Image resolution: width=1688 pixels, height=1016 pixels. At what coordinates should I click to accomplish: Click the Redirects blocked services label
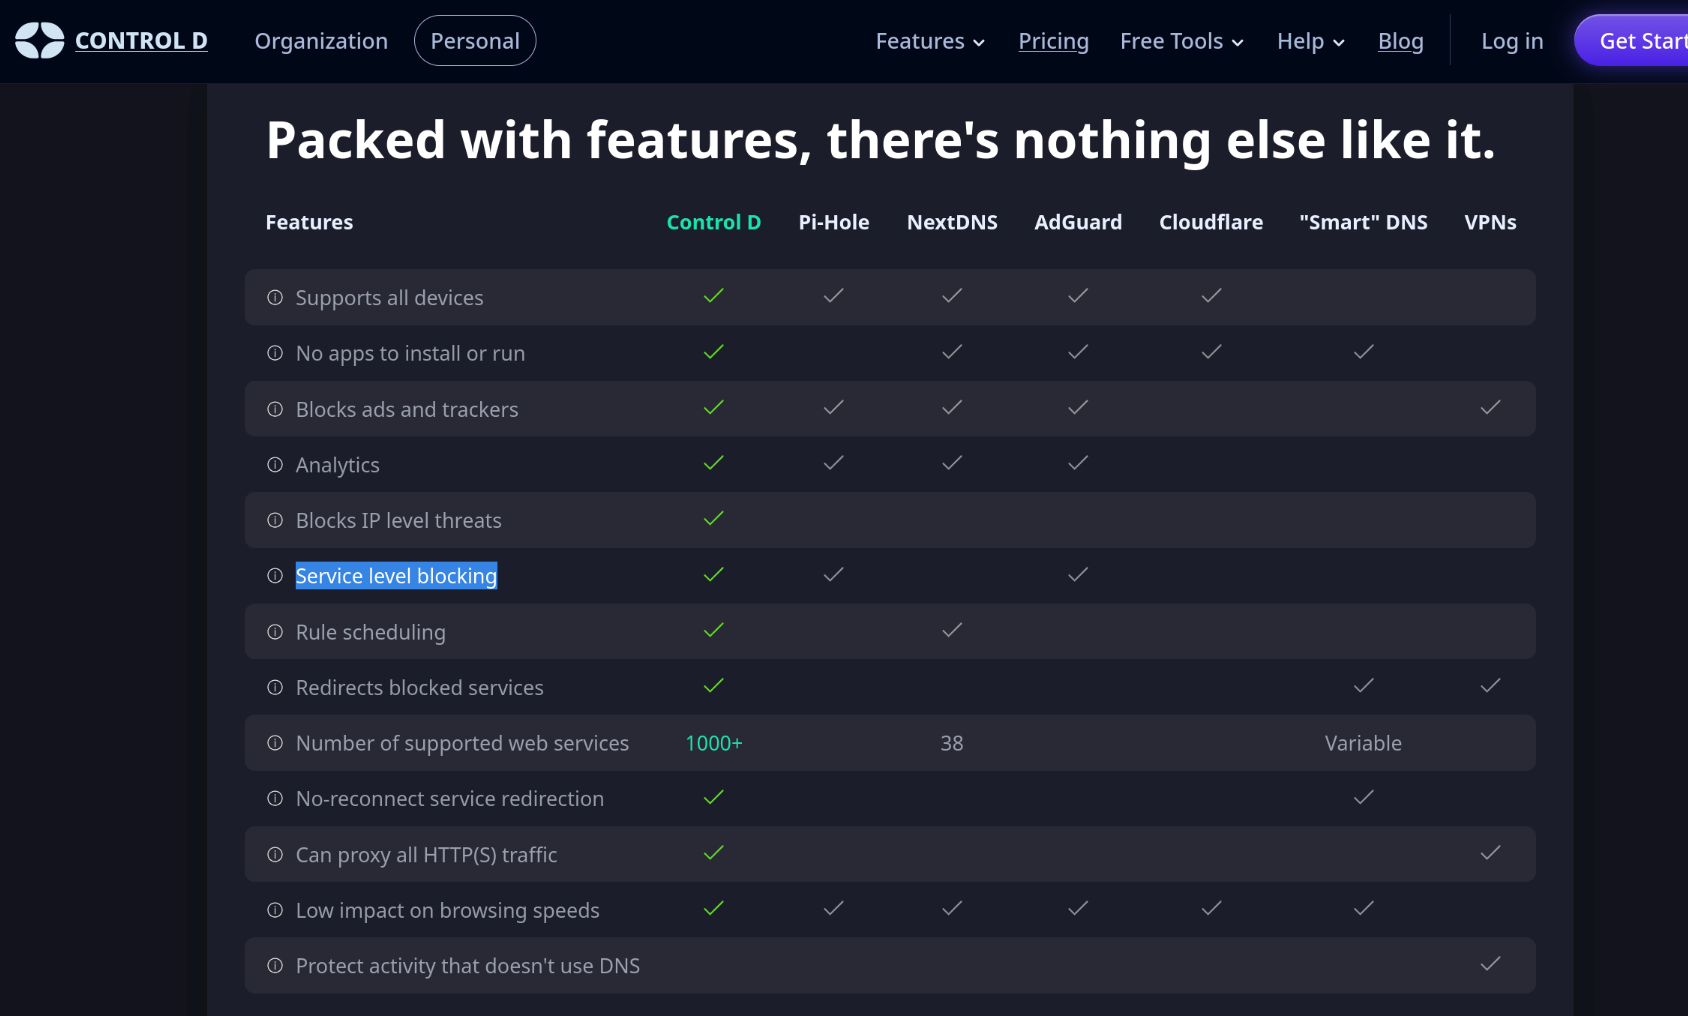(420, 687)
